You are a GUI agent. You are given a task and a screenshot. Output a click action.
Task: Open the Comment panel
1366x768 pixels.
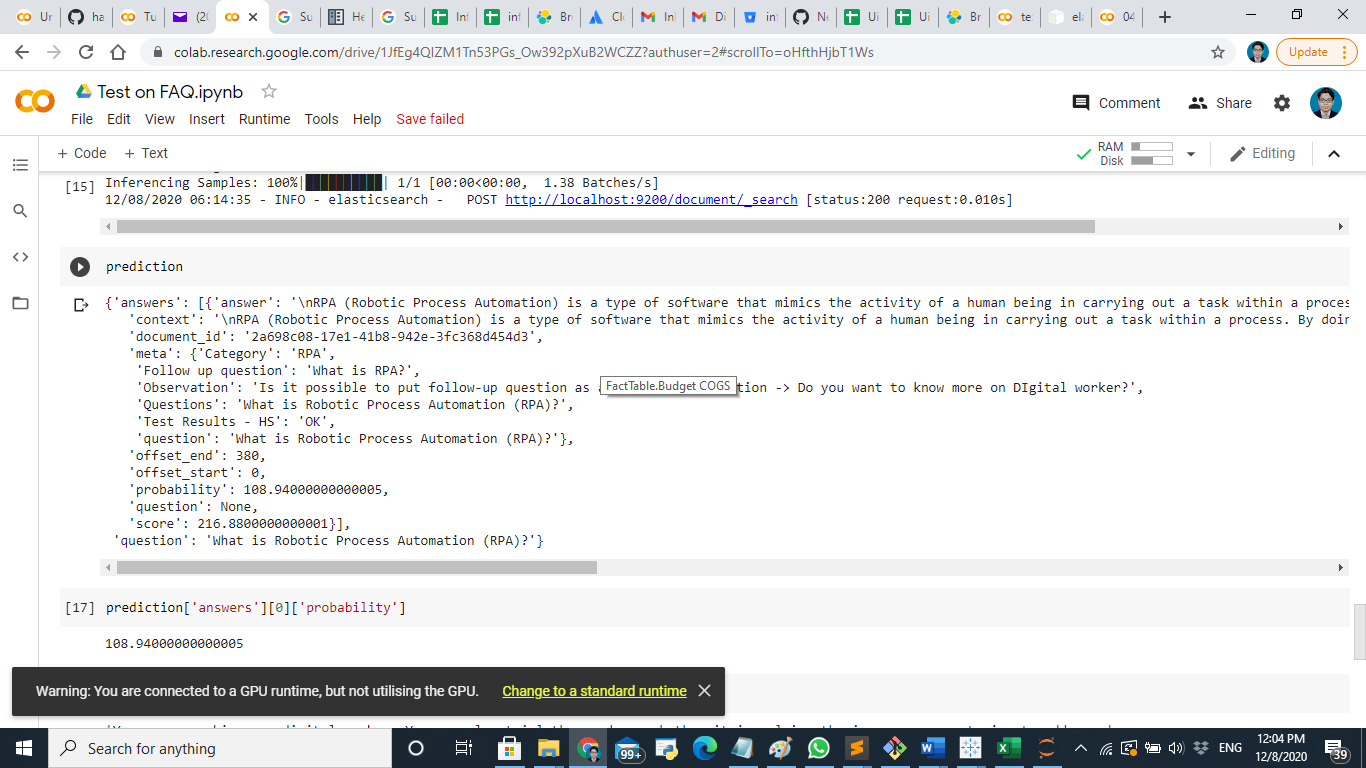1116,103
